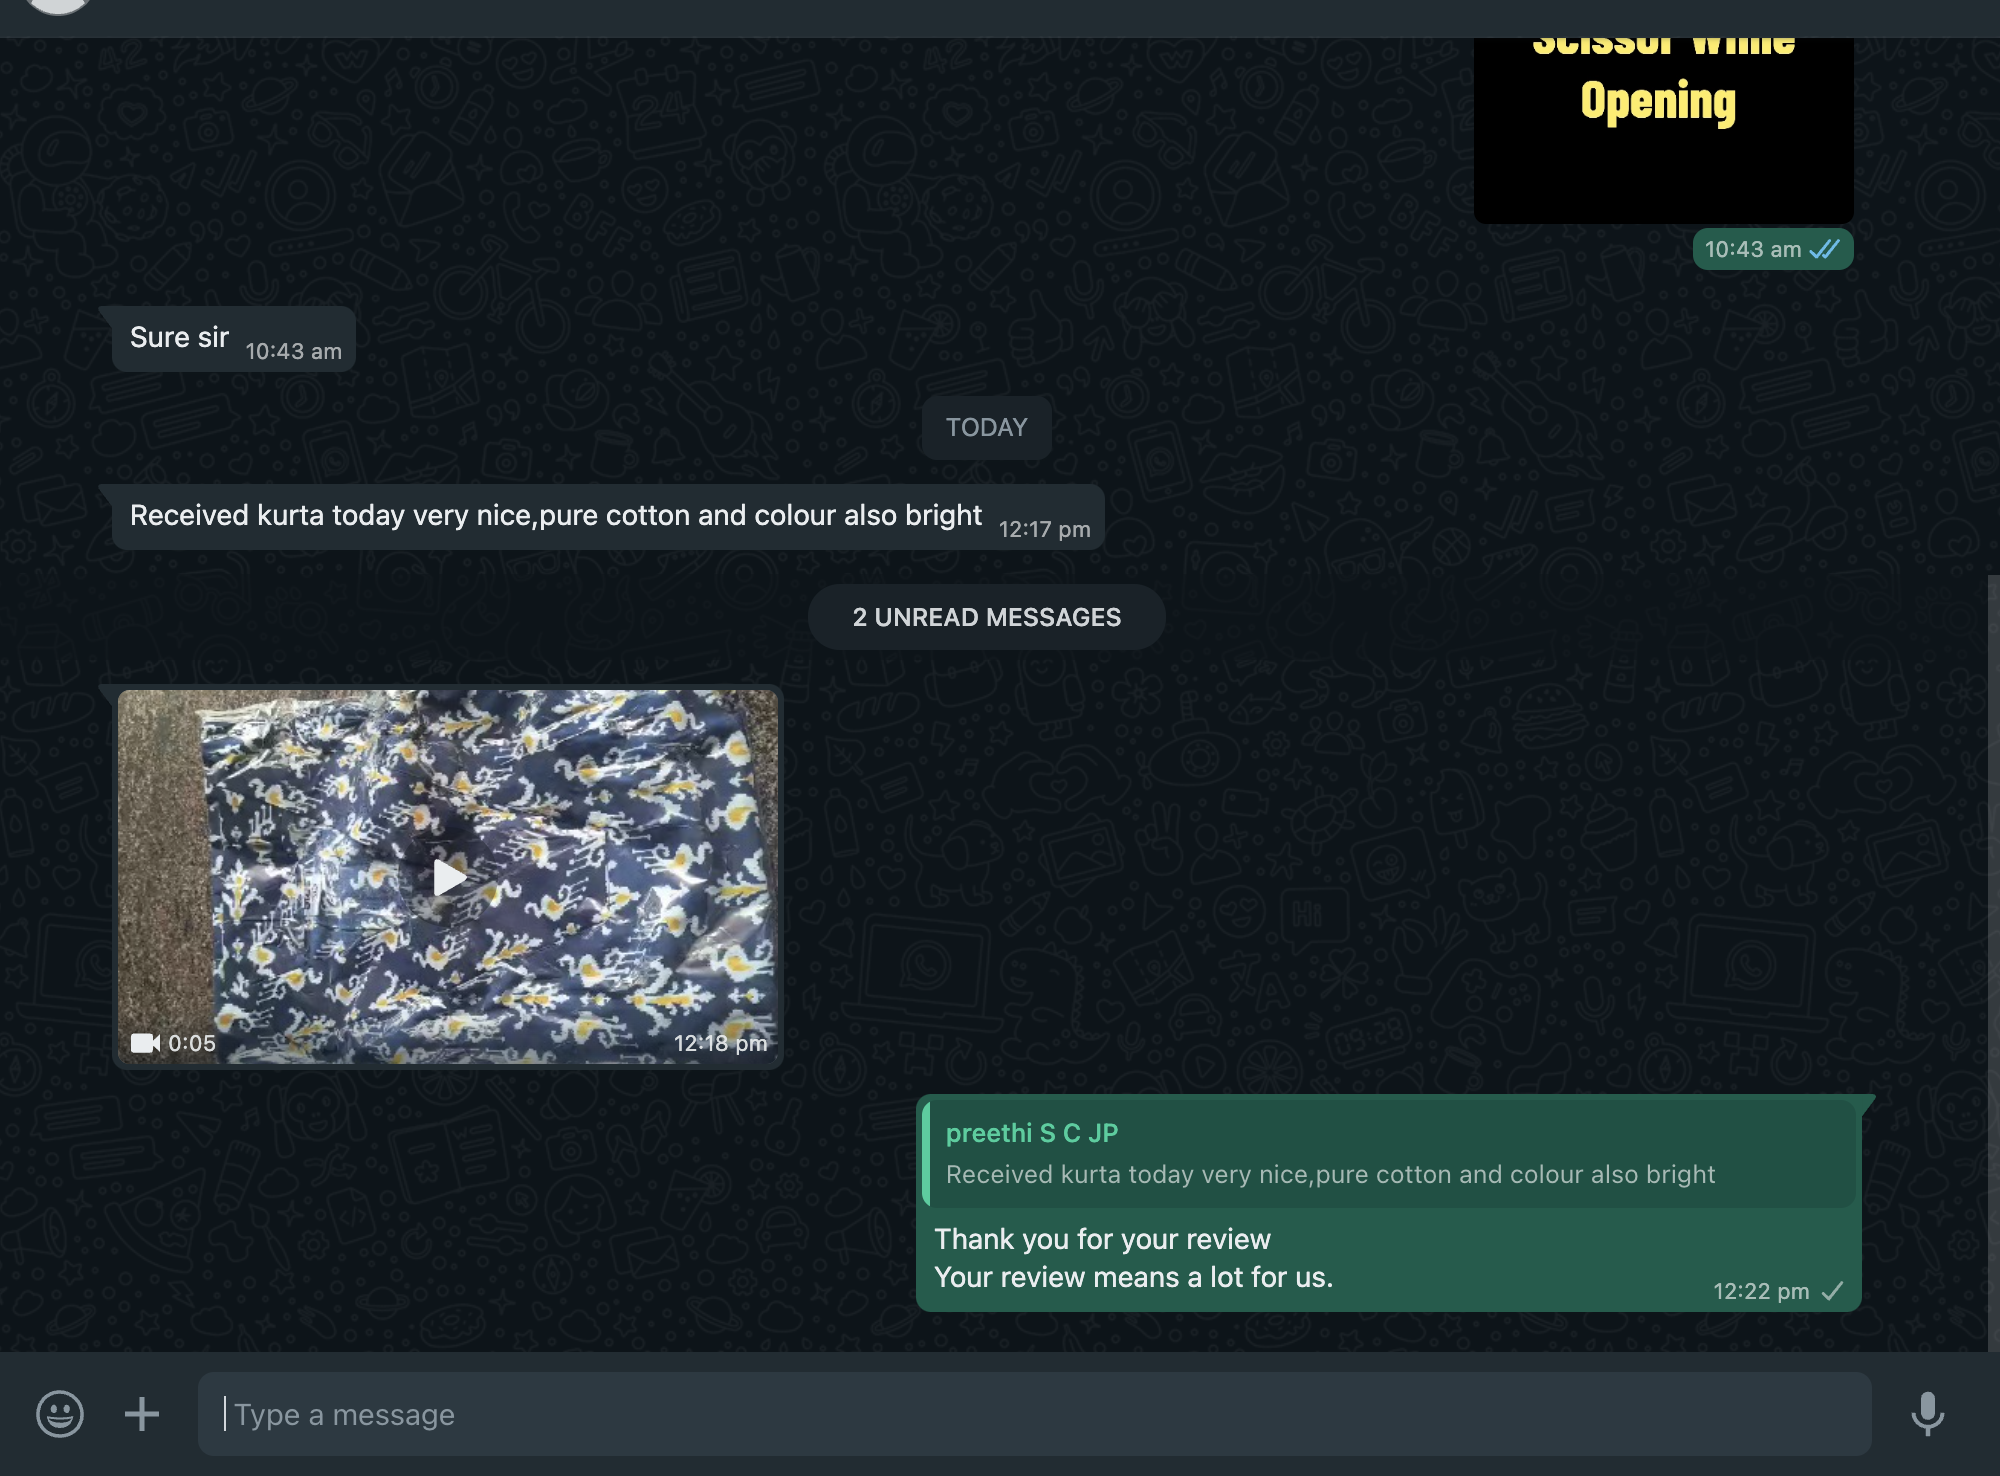Click the 10:43 am outgoing timestamp badge

pos(1752,249)
